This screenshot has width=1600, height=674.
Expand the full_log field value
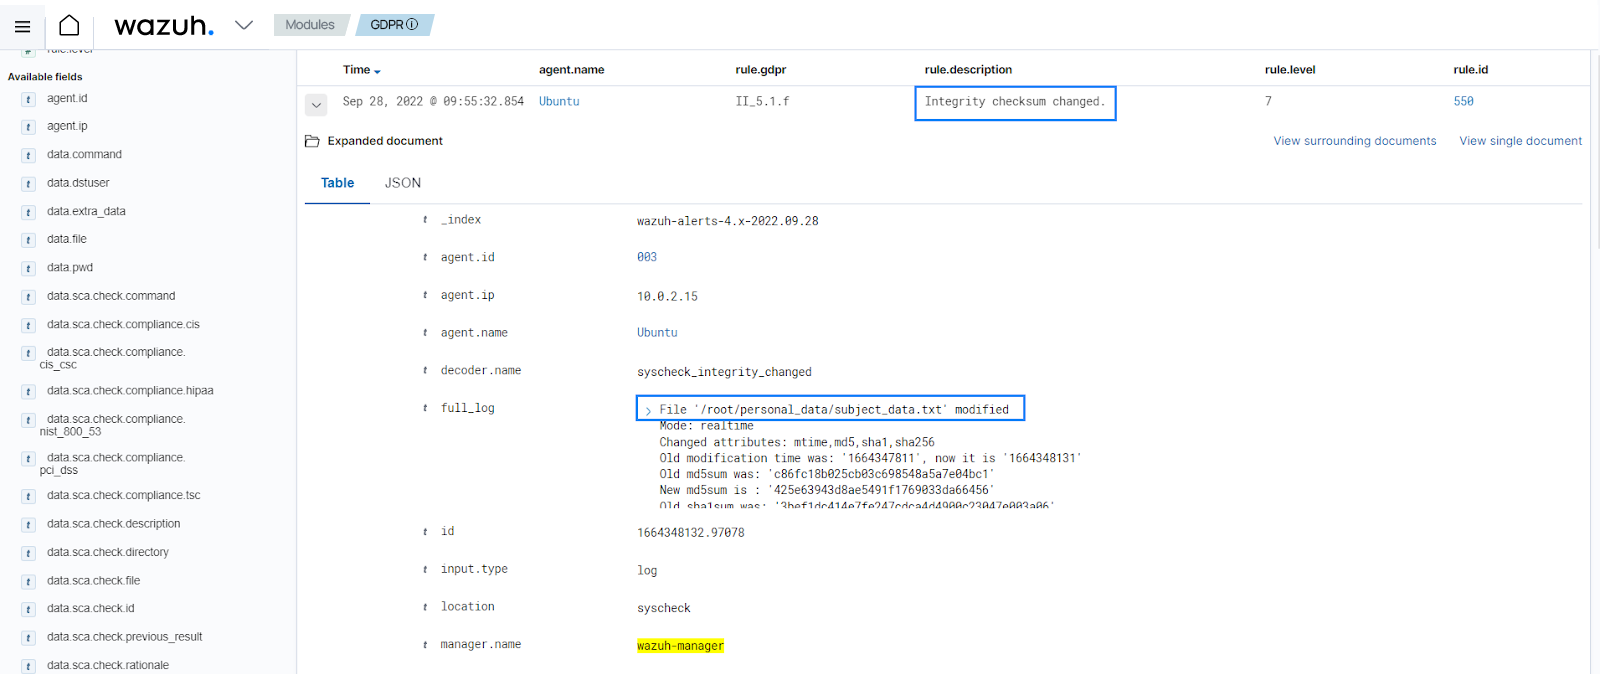click(648, 410)
